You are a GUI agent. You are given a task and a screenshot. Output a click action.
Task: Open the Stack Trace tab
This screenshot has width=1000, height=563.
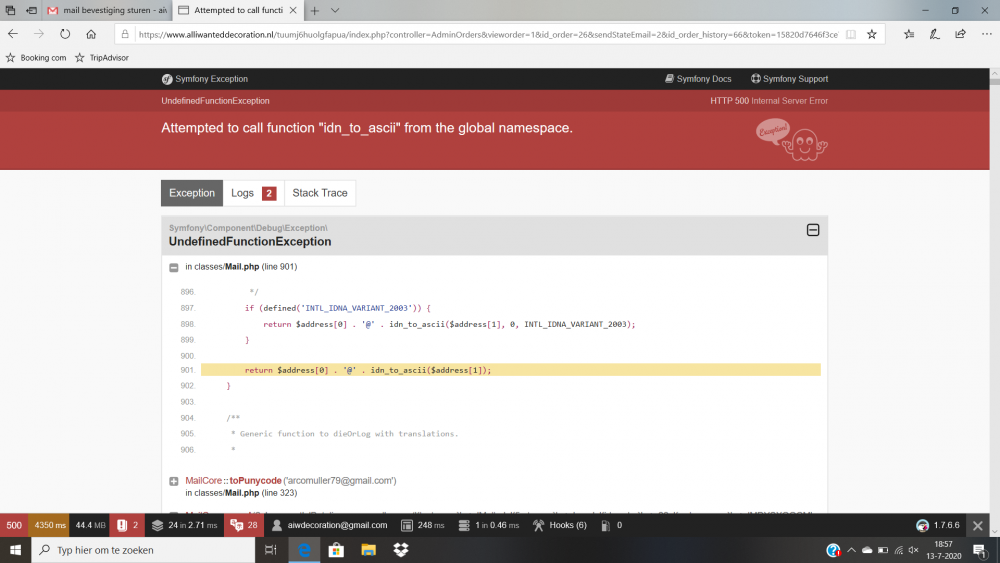(x=320, y=193)
